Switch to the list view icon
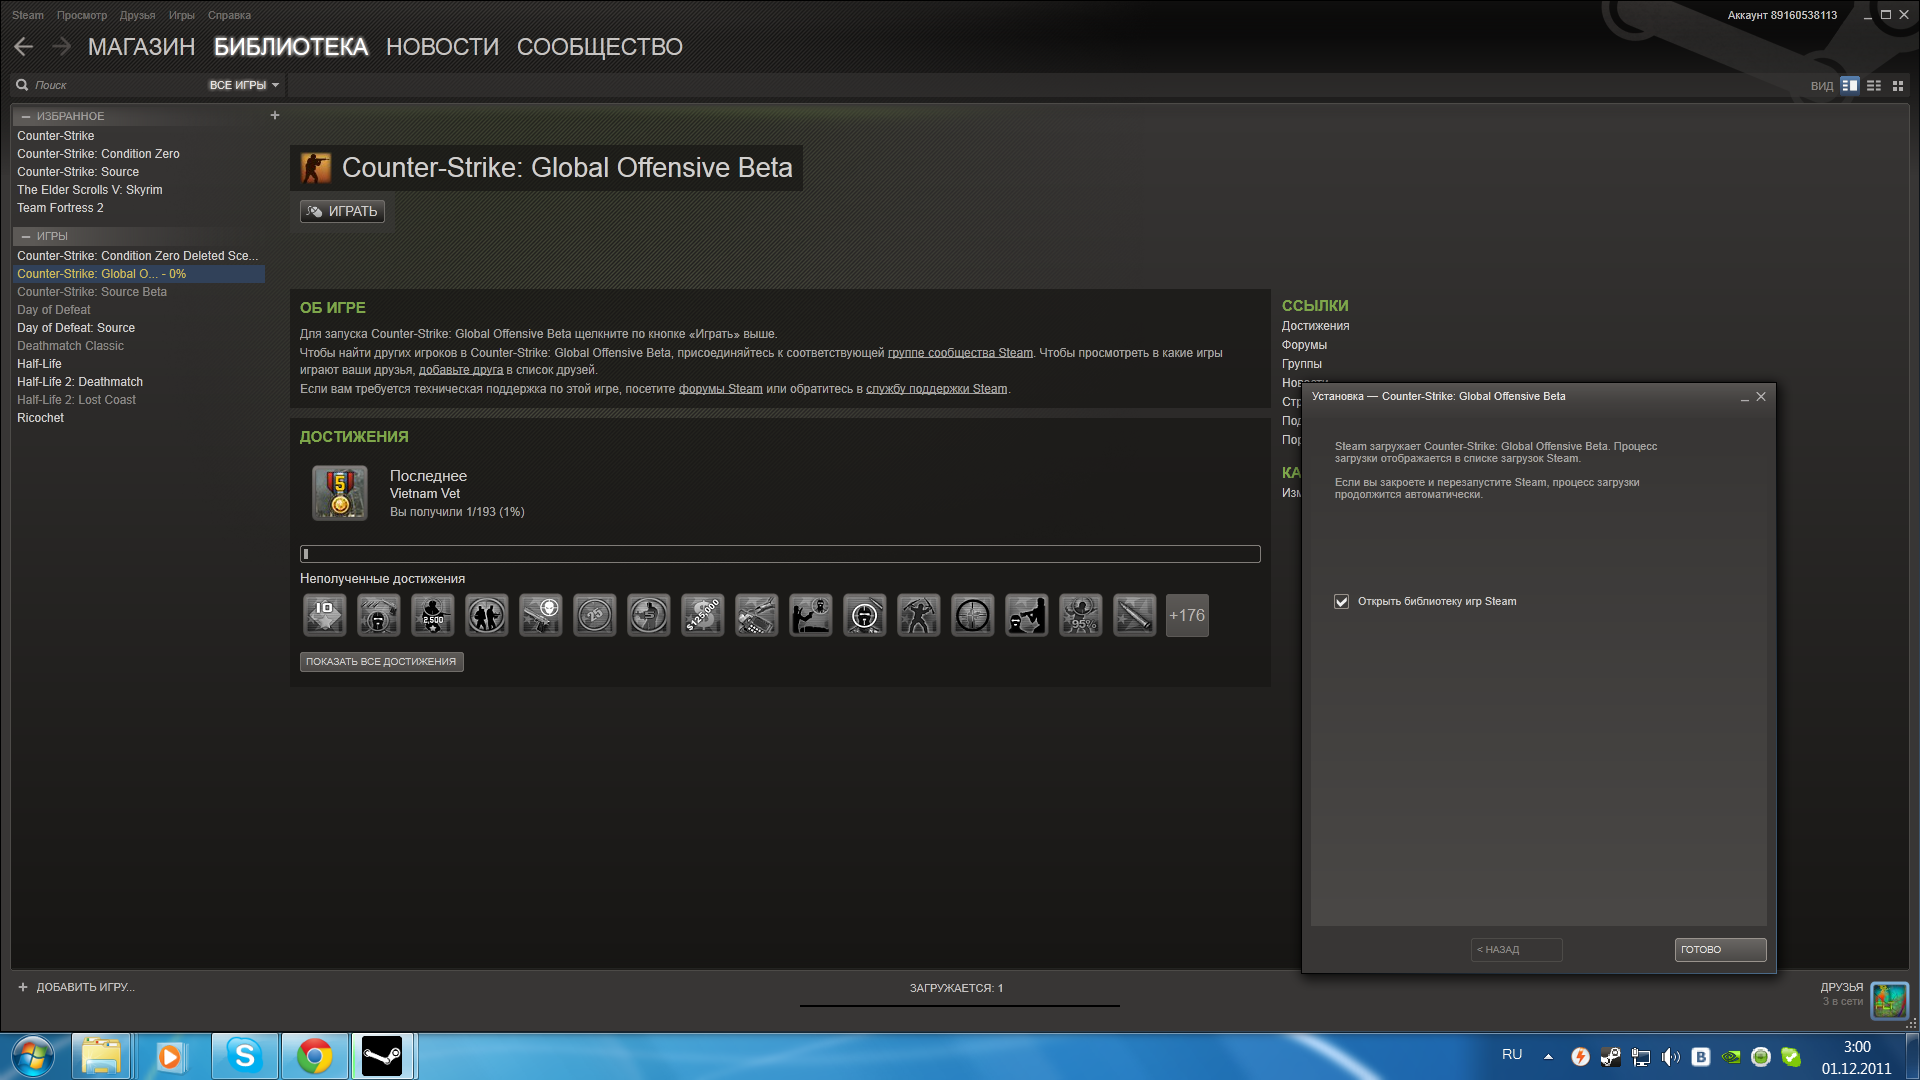Screen dimensions: 1920x1080 [x=1874, y=86]
